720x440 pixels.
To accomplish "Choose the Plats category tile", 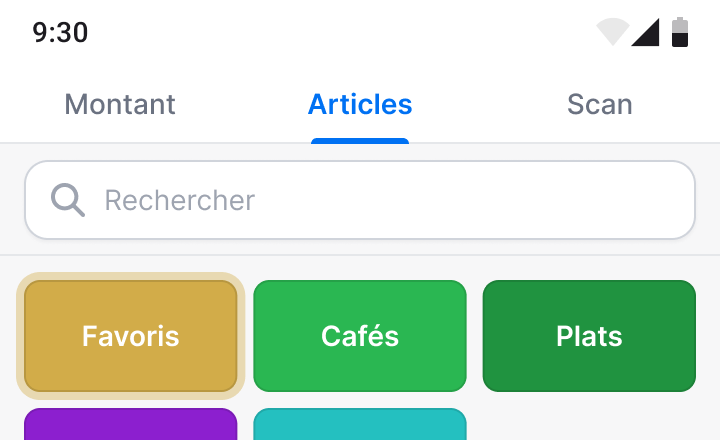I will tap(589, 336).
